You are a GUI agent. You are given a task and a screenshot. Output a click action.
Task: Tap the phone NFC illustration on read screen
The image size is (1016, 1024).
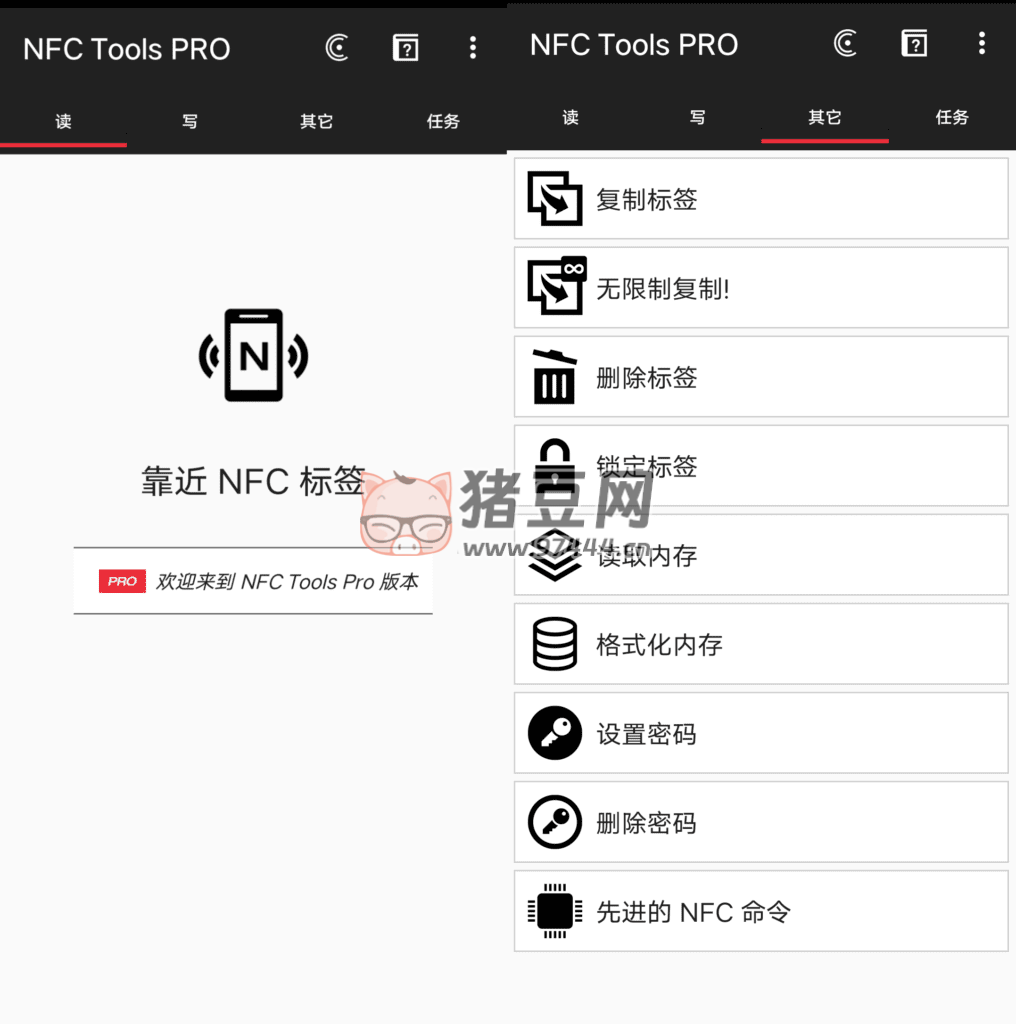253,355
